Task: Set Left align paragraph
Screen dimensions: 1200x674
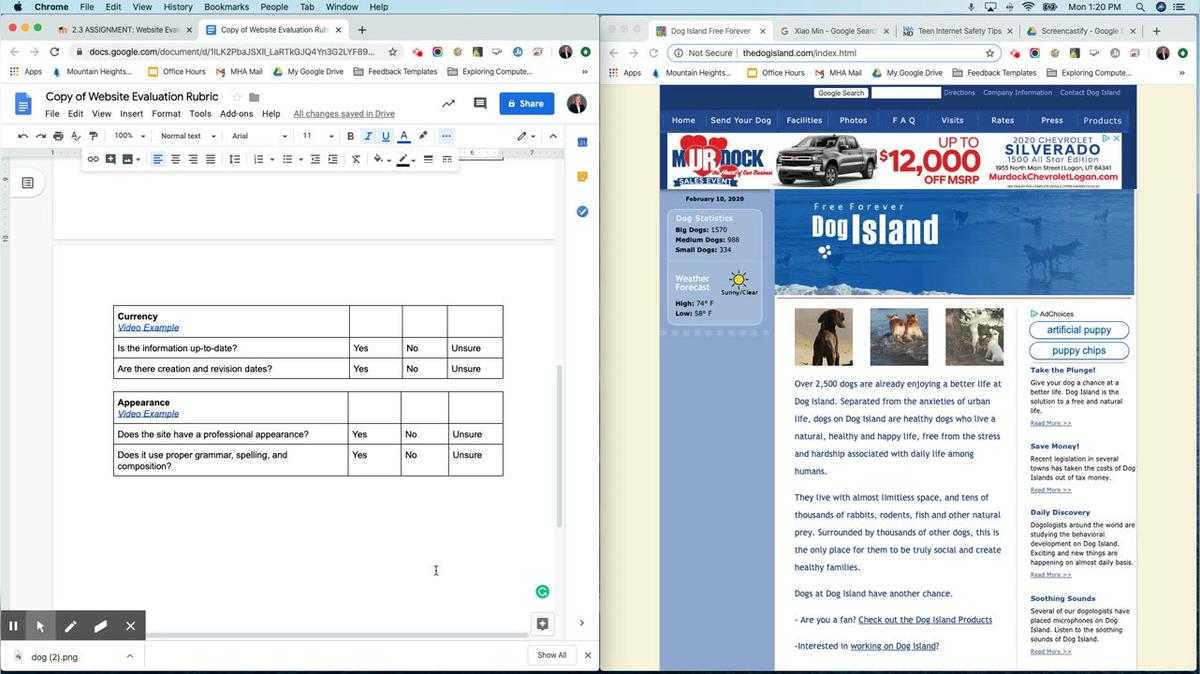Action: (158, 159)
